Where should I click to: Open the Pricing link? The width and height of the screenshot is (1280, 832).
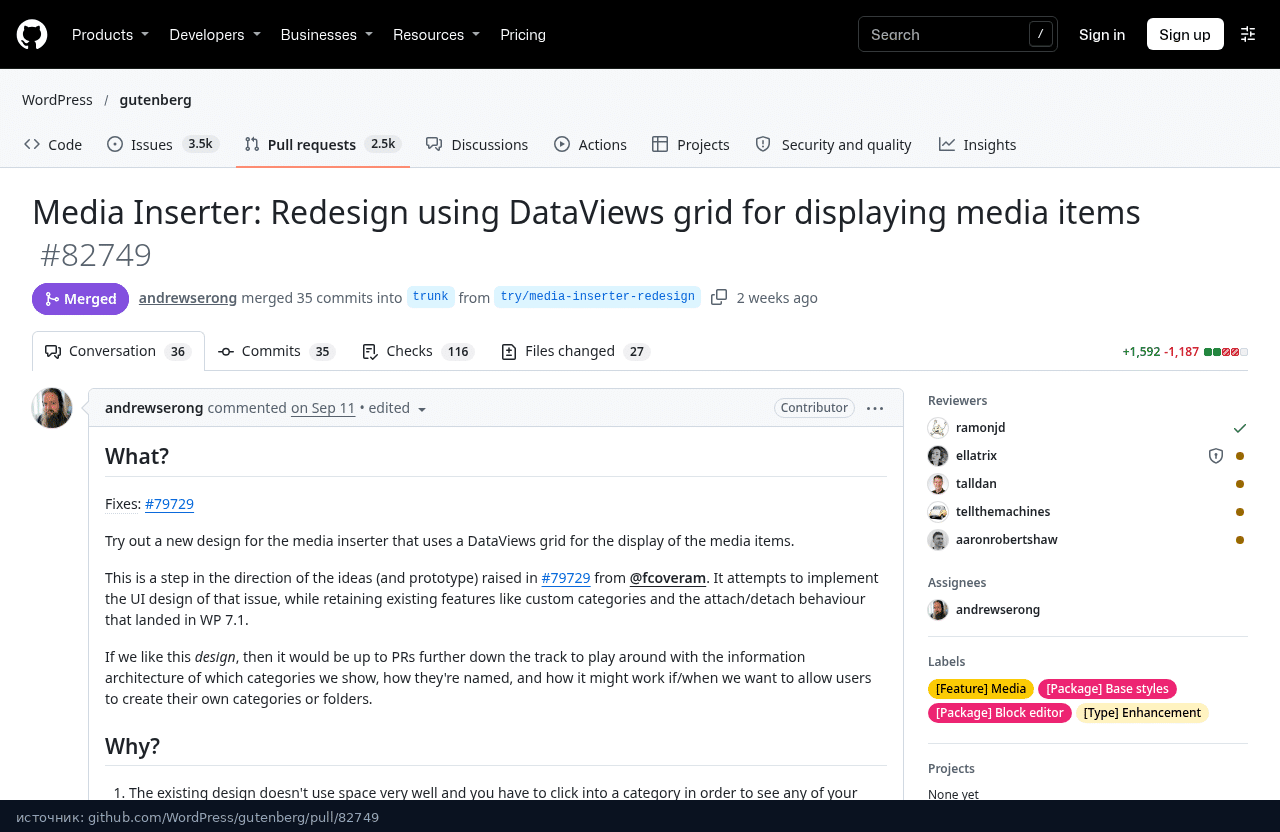(x=523, y=34)
